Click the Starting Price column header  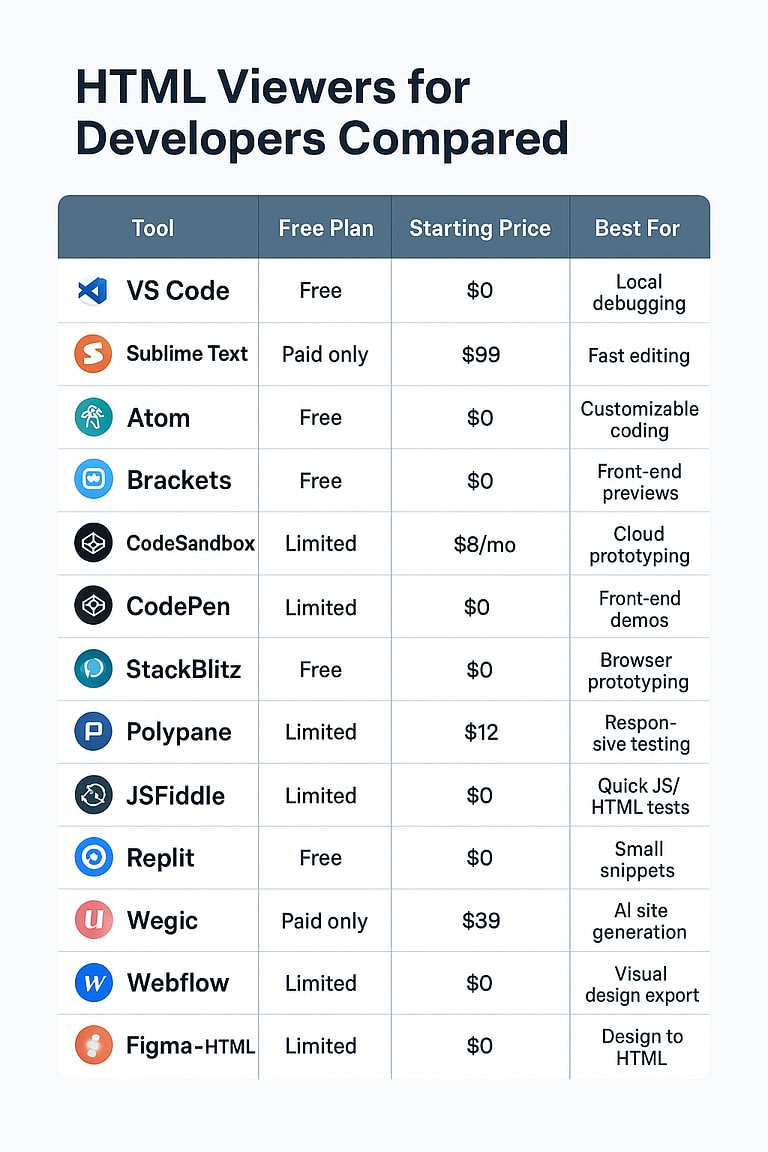tap(480, 228)
